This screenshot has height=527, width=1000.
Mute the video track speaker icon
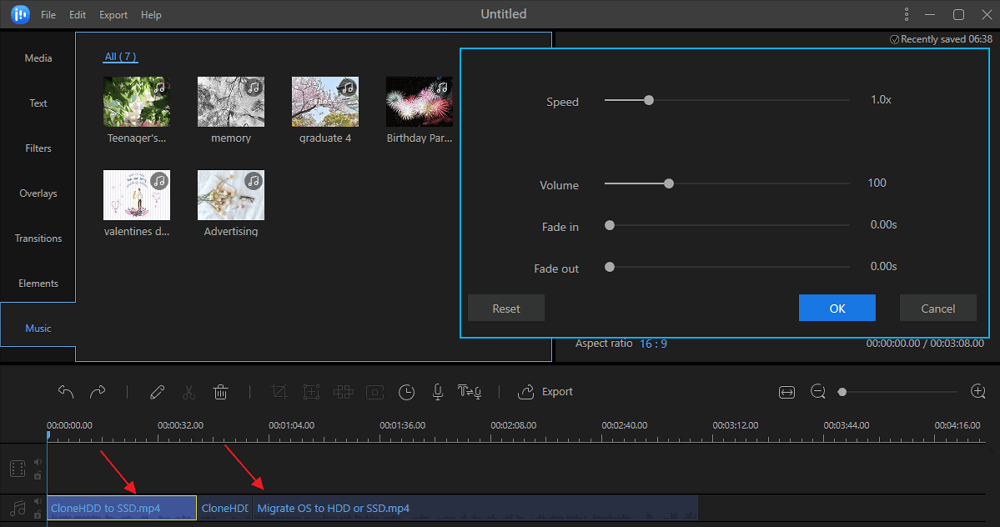coord(38,462)
